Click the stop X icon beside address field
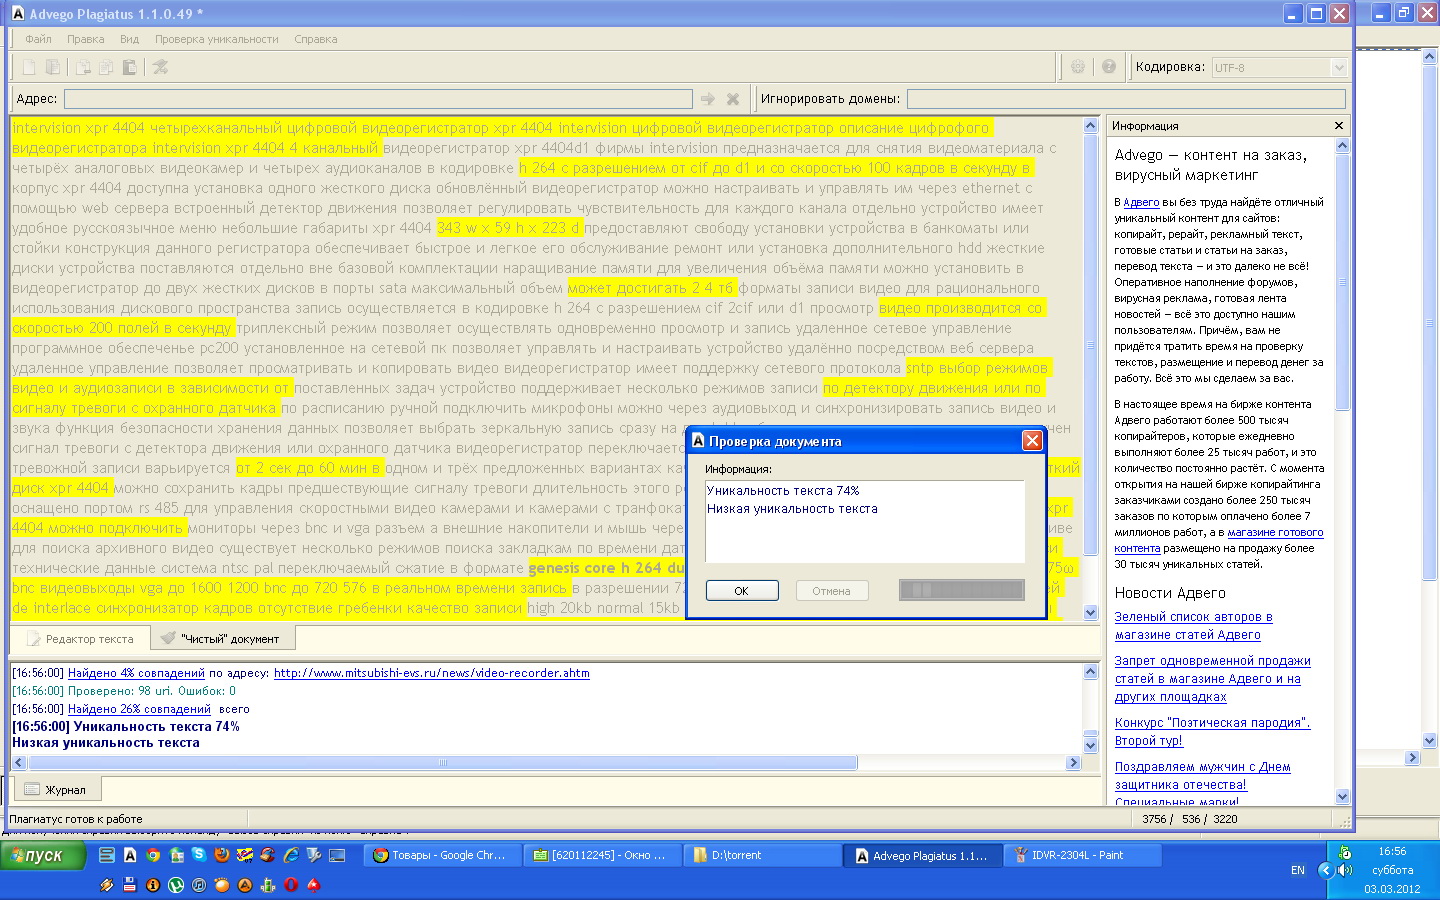Screen dimensions: 1440x900 pyautogui.click(x=733, y=99)
